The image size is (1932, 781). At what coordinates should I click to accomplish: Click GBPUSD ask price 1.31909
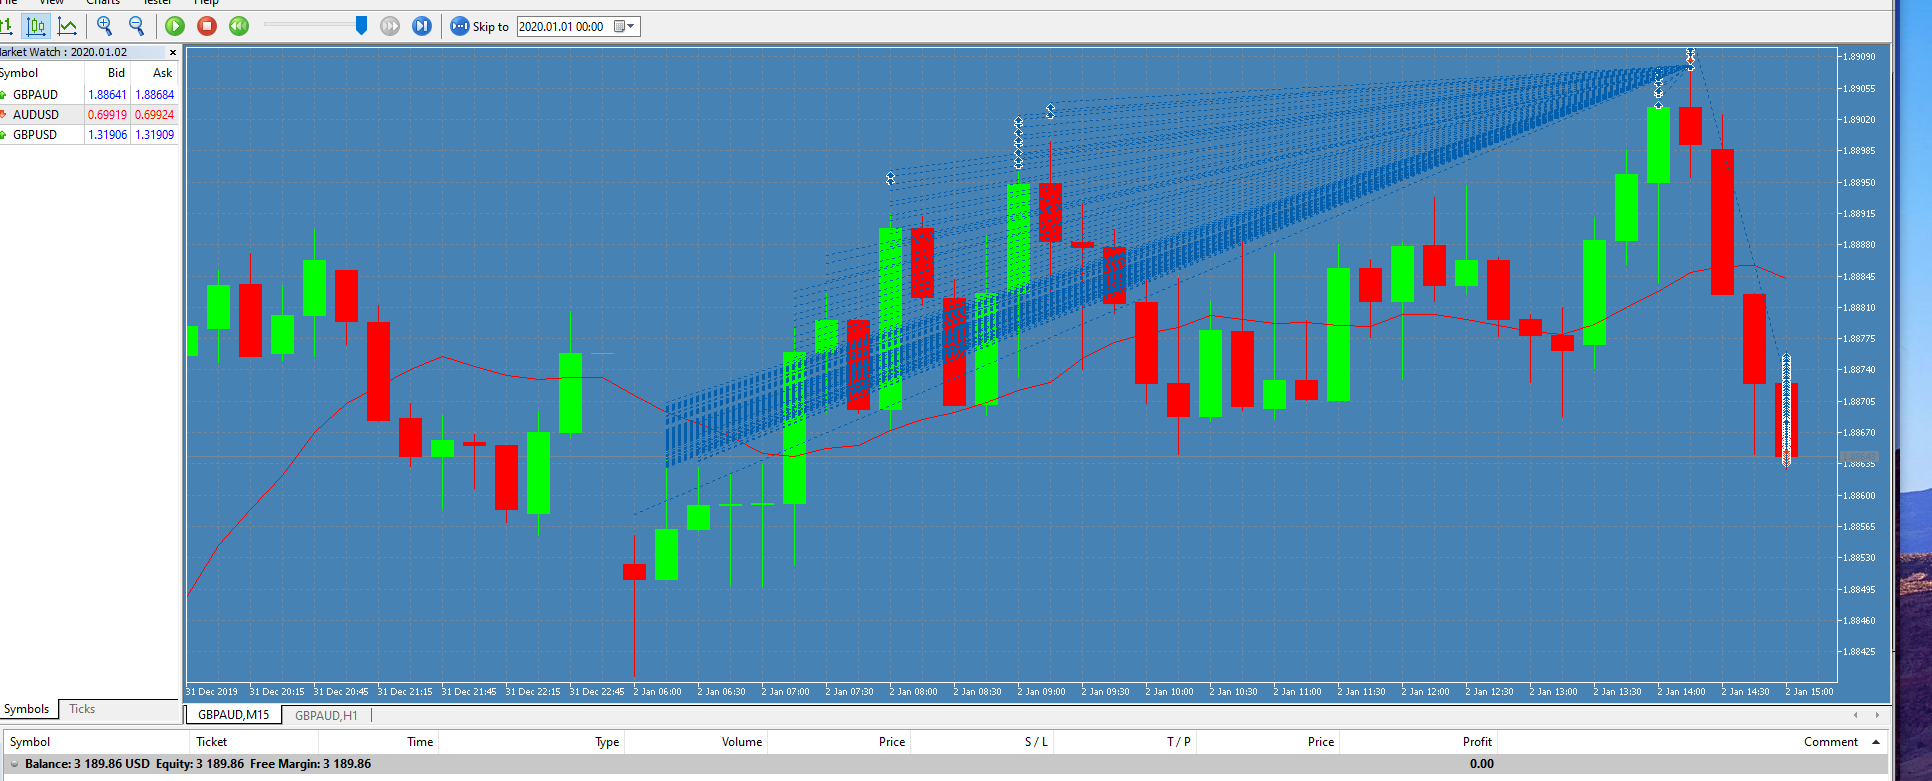pyautogui.click(x=154, y=135)
